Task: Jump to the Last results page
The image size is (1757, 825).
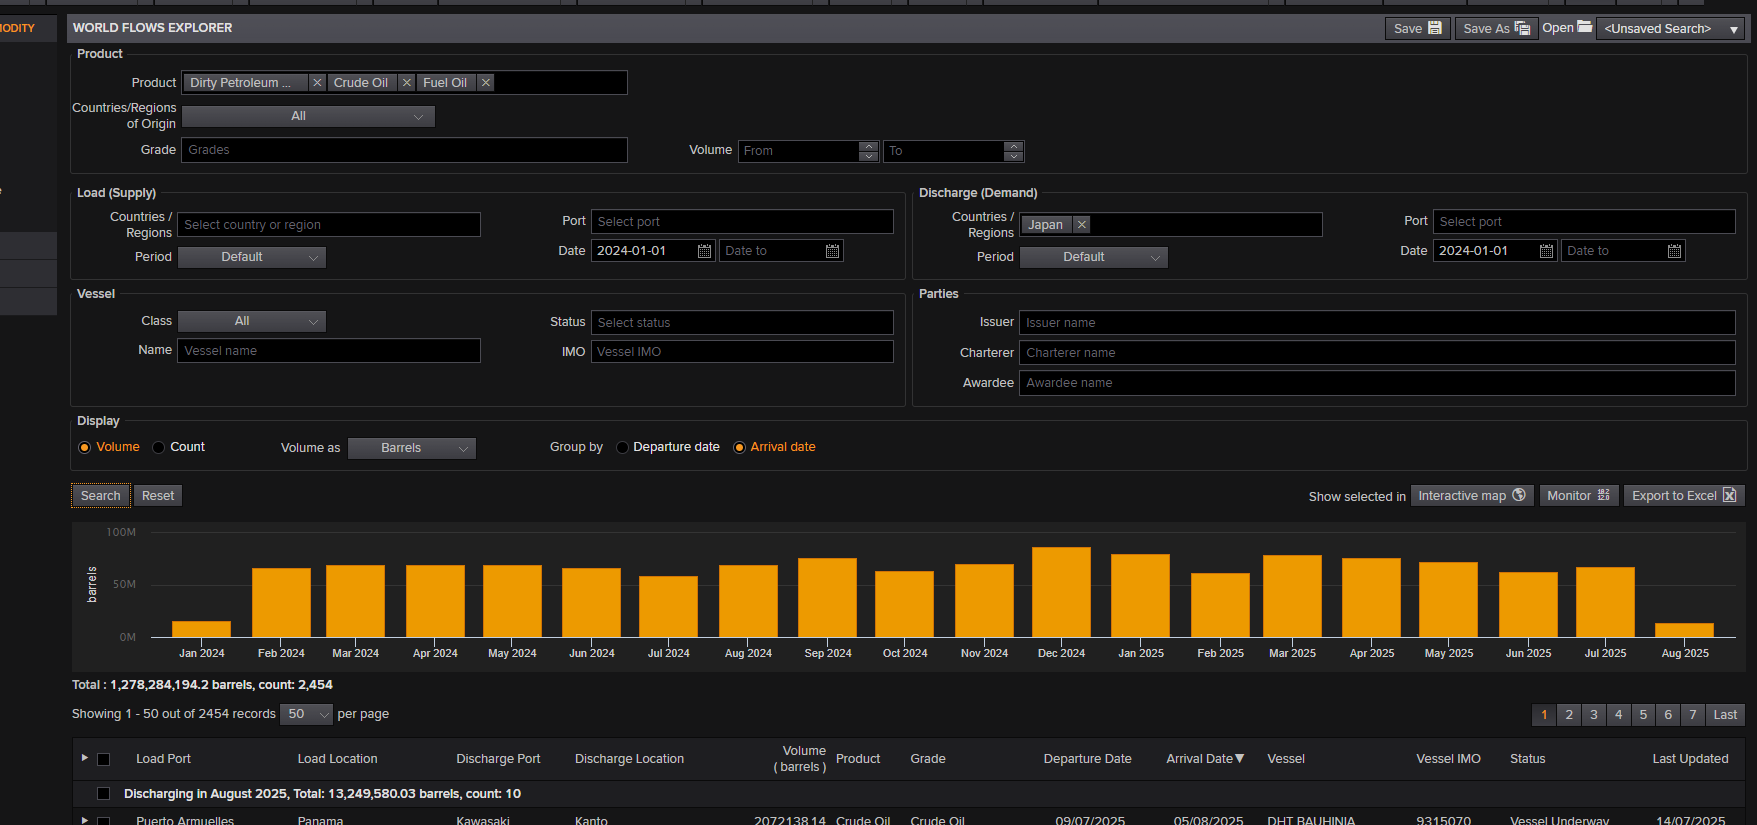Action: (x=1725, y=715)
